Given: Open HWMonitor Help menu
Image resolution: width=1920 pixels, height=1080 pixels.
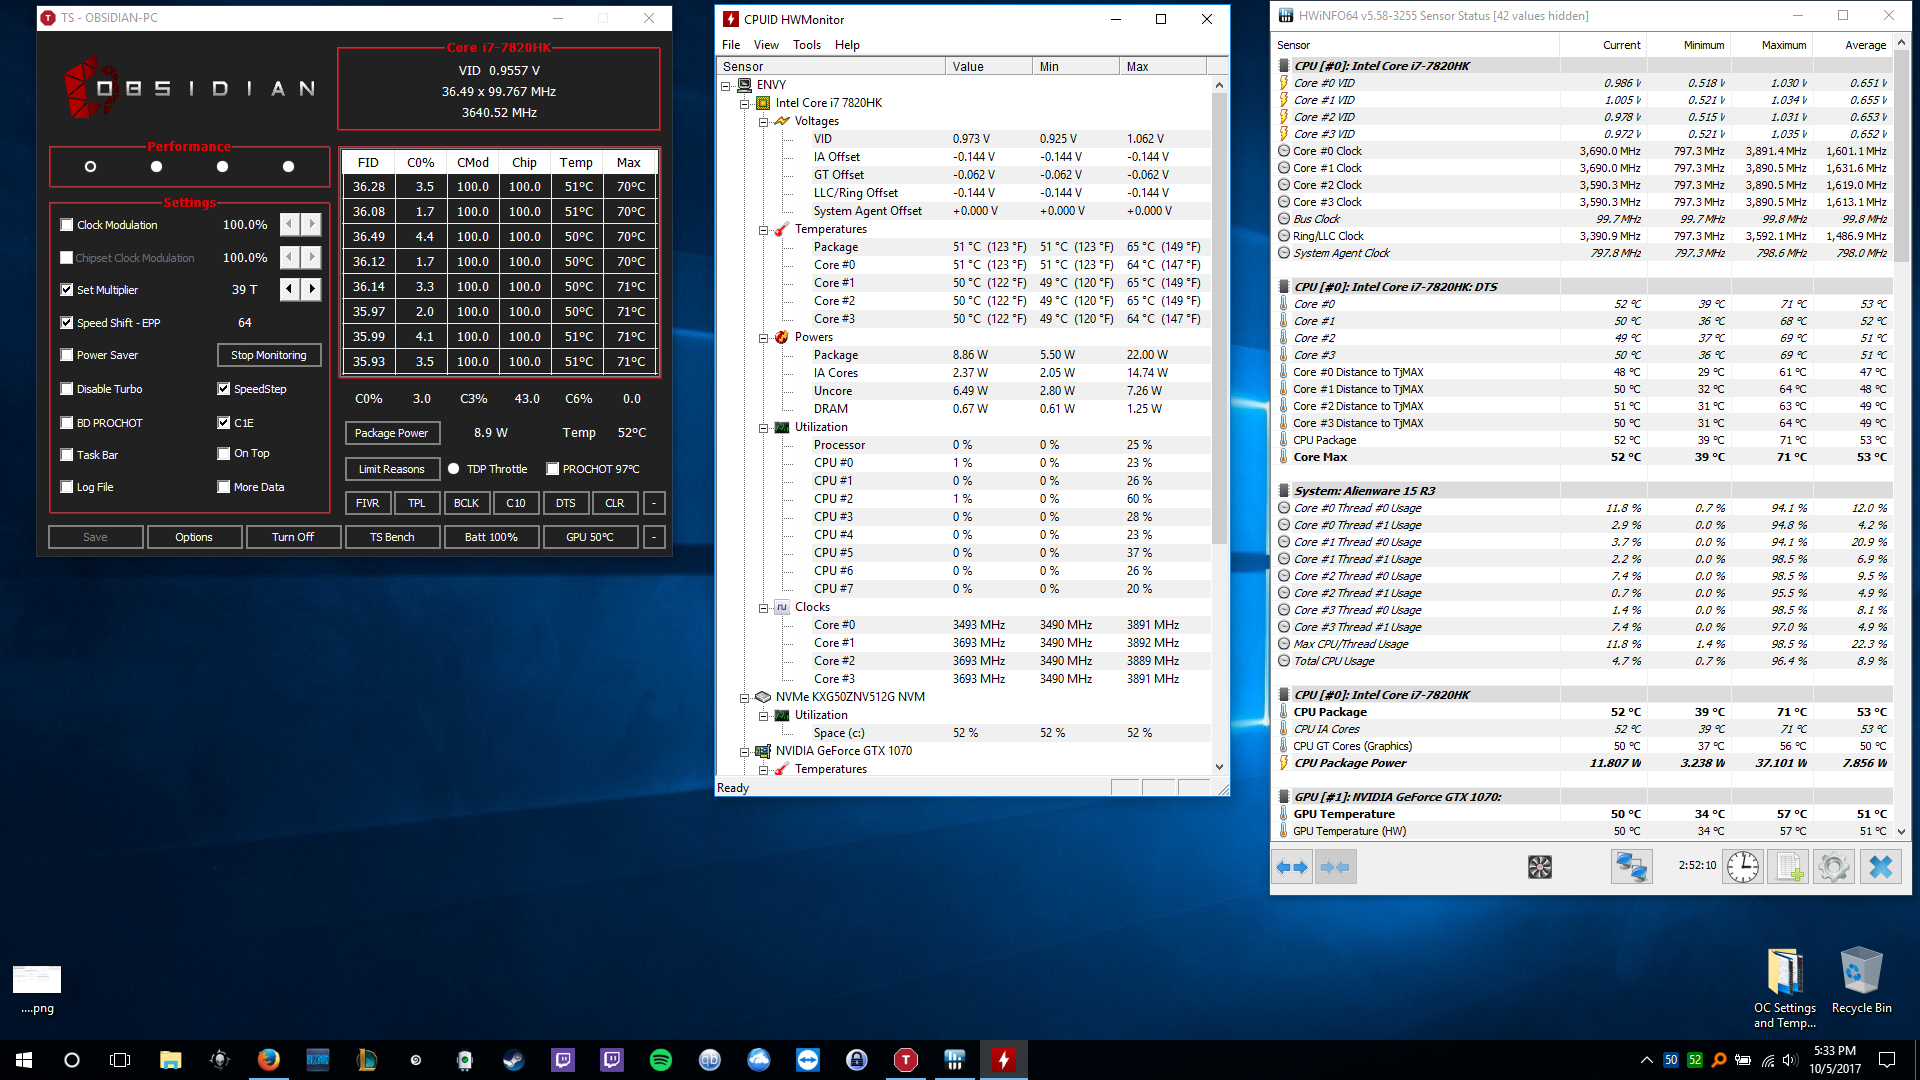Looking at the screenshot, I should (x=847, y=45).
